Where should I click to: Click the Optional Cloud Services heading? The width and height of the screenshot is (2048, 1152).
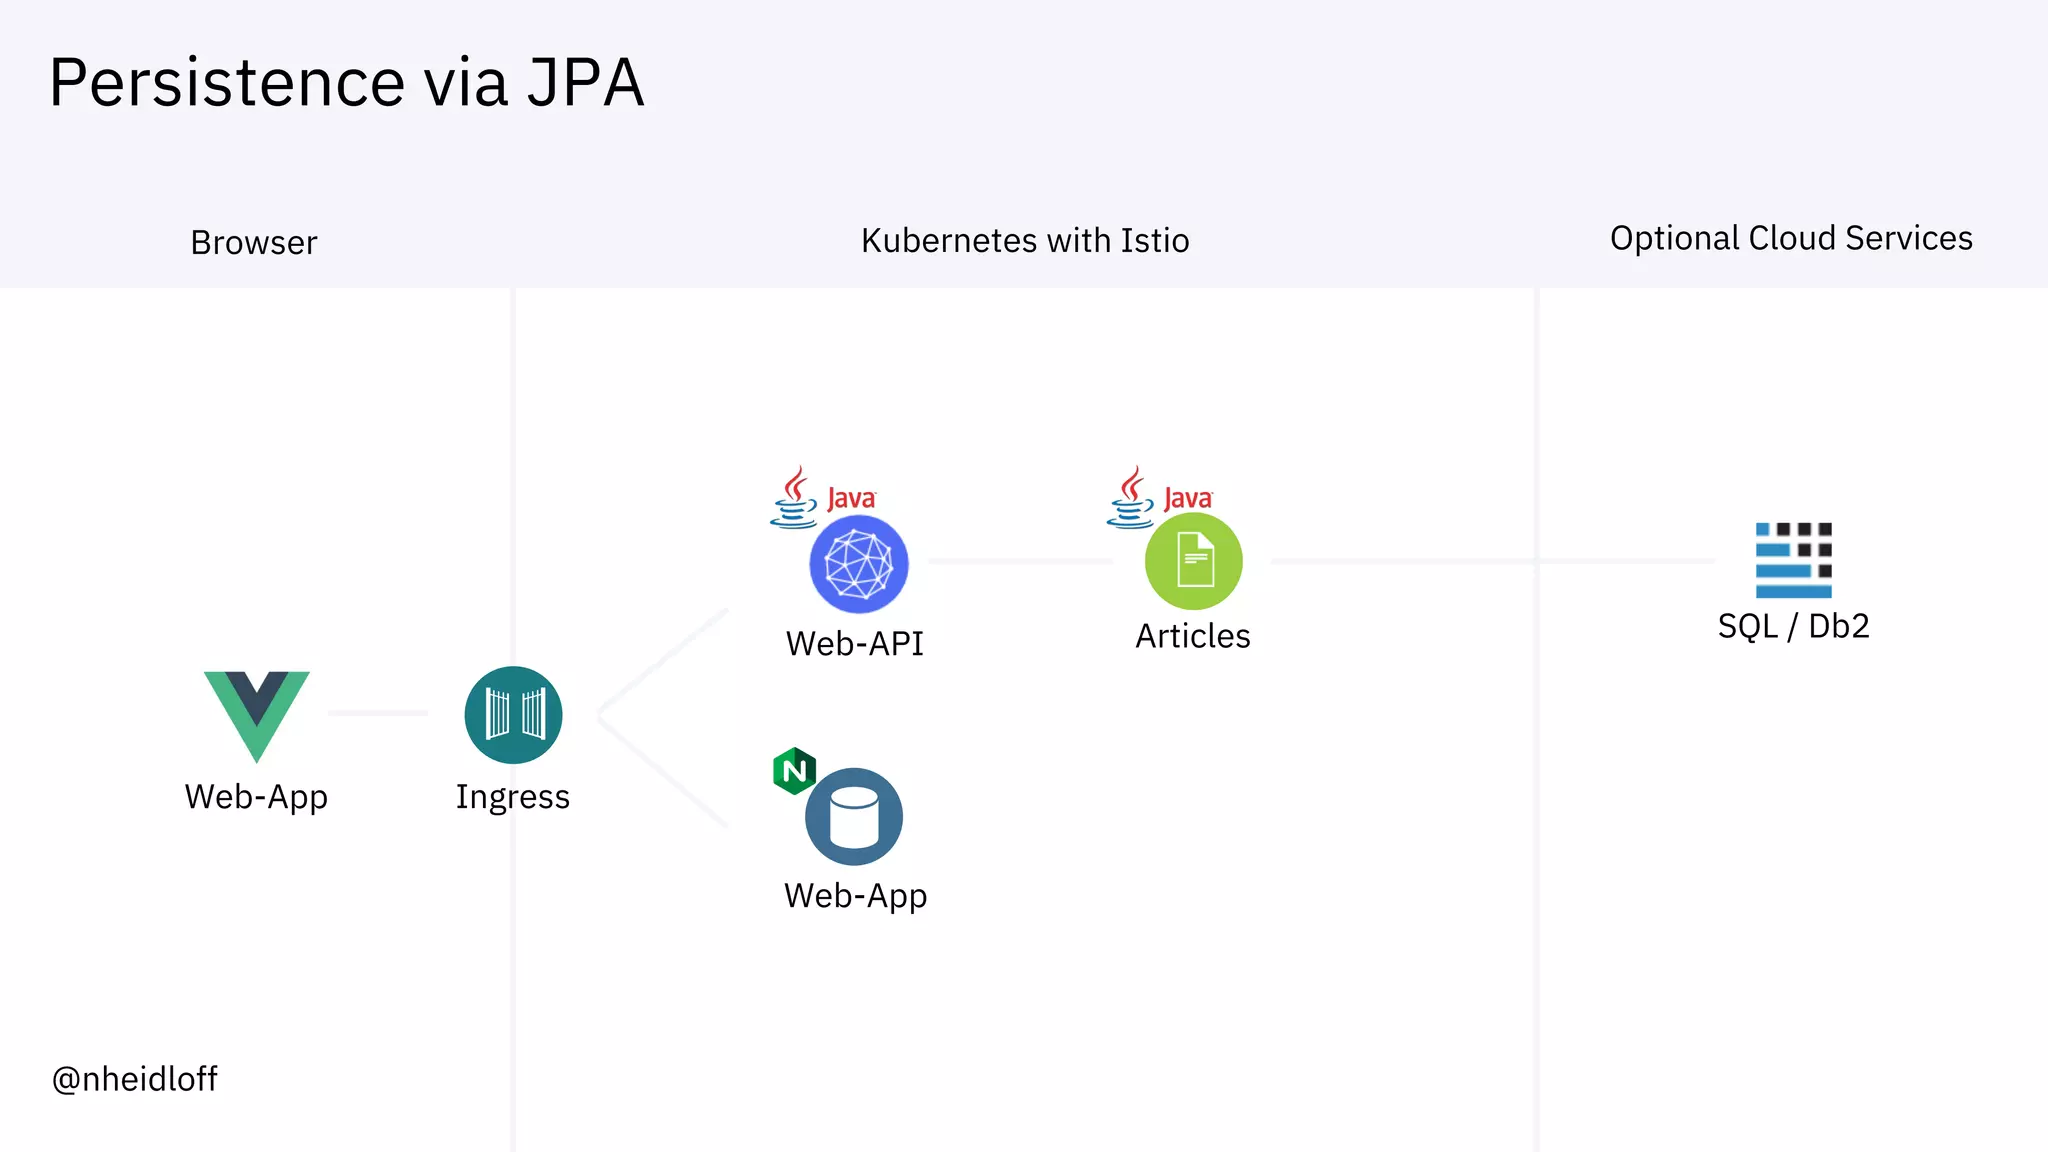click(1791, 238)
